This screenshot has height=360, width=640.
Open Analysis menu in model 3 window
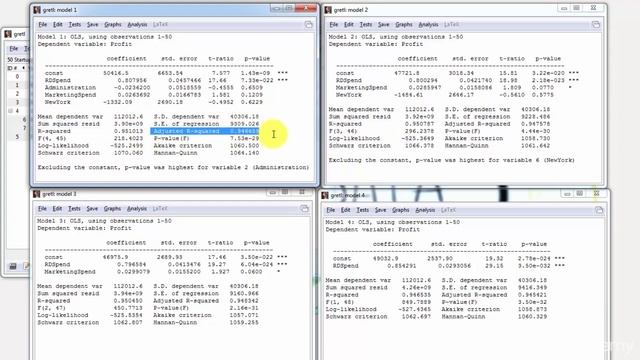coord(137,209)
